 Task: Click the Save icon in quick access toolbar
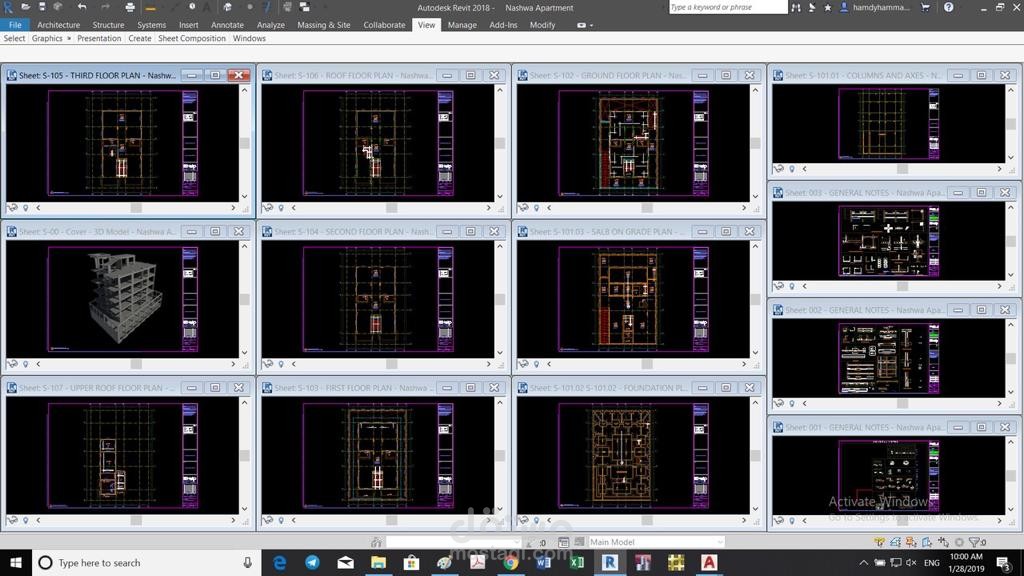tap(42, 7)
